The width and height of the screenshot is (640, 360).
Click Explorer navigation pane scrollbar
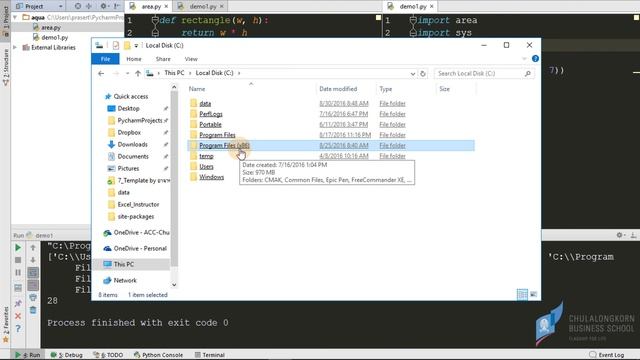174,178
